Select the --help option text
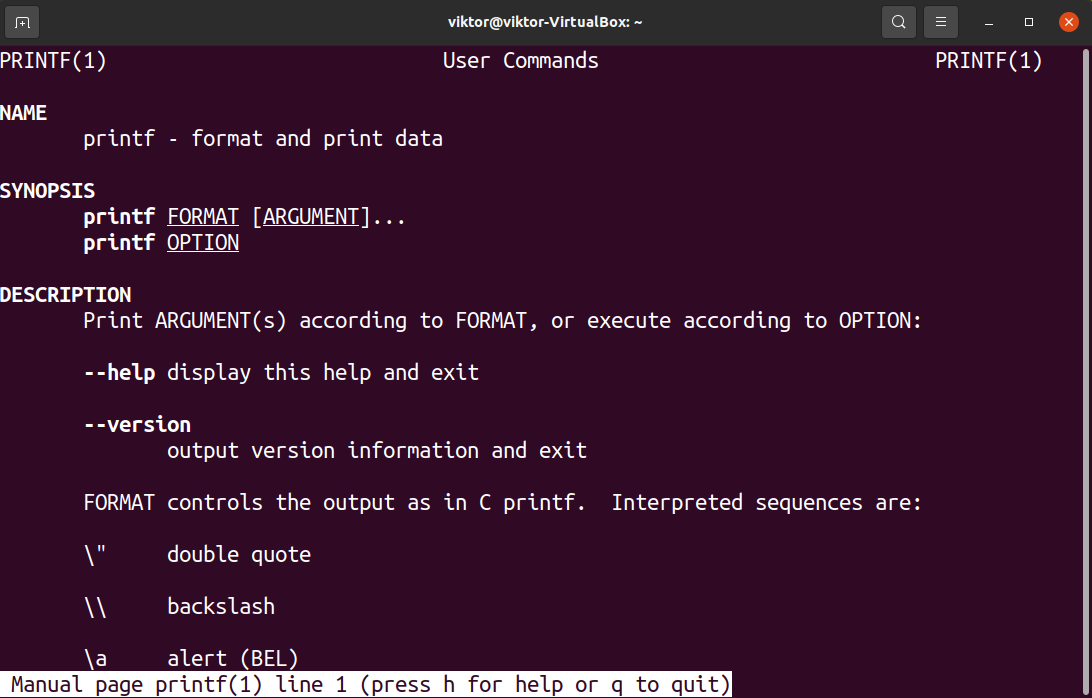Viewport: 1092px width, 698px height. pyautogui.click(x=118, y=372)
